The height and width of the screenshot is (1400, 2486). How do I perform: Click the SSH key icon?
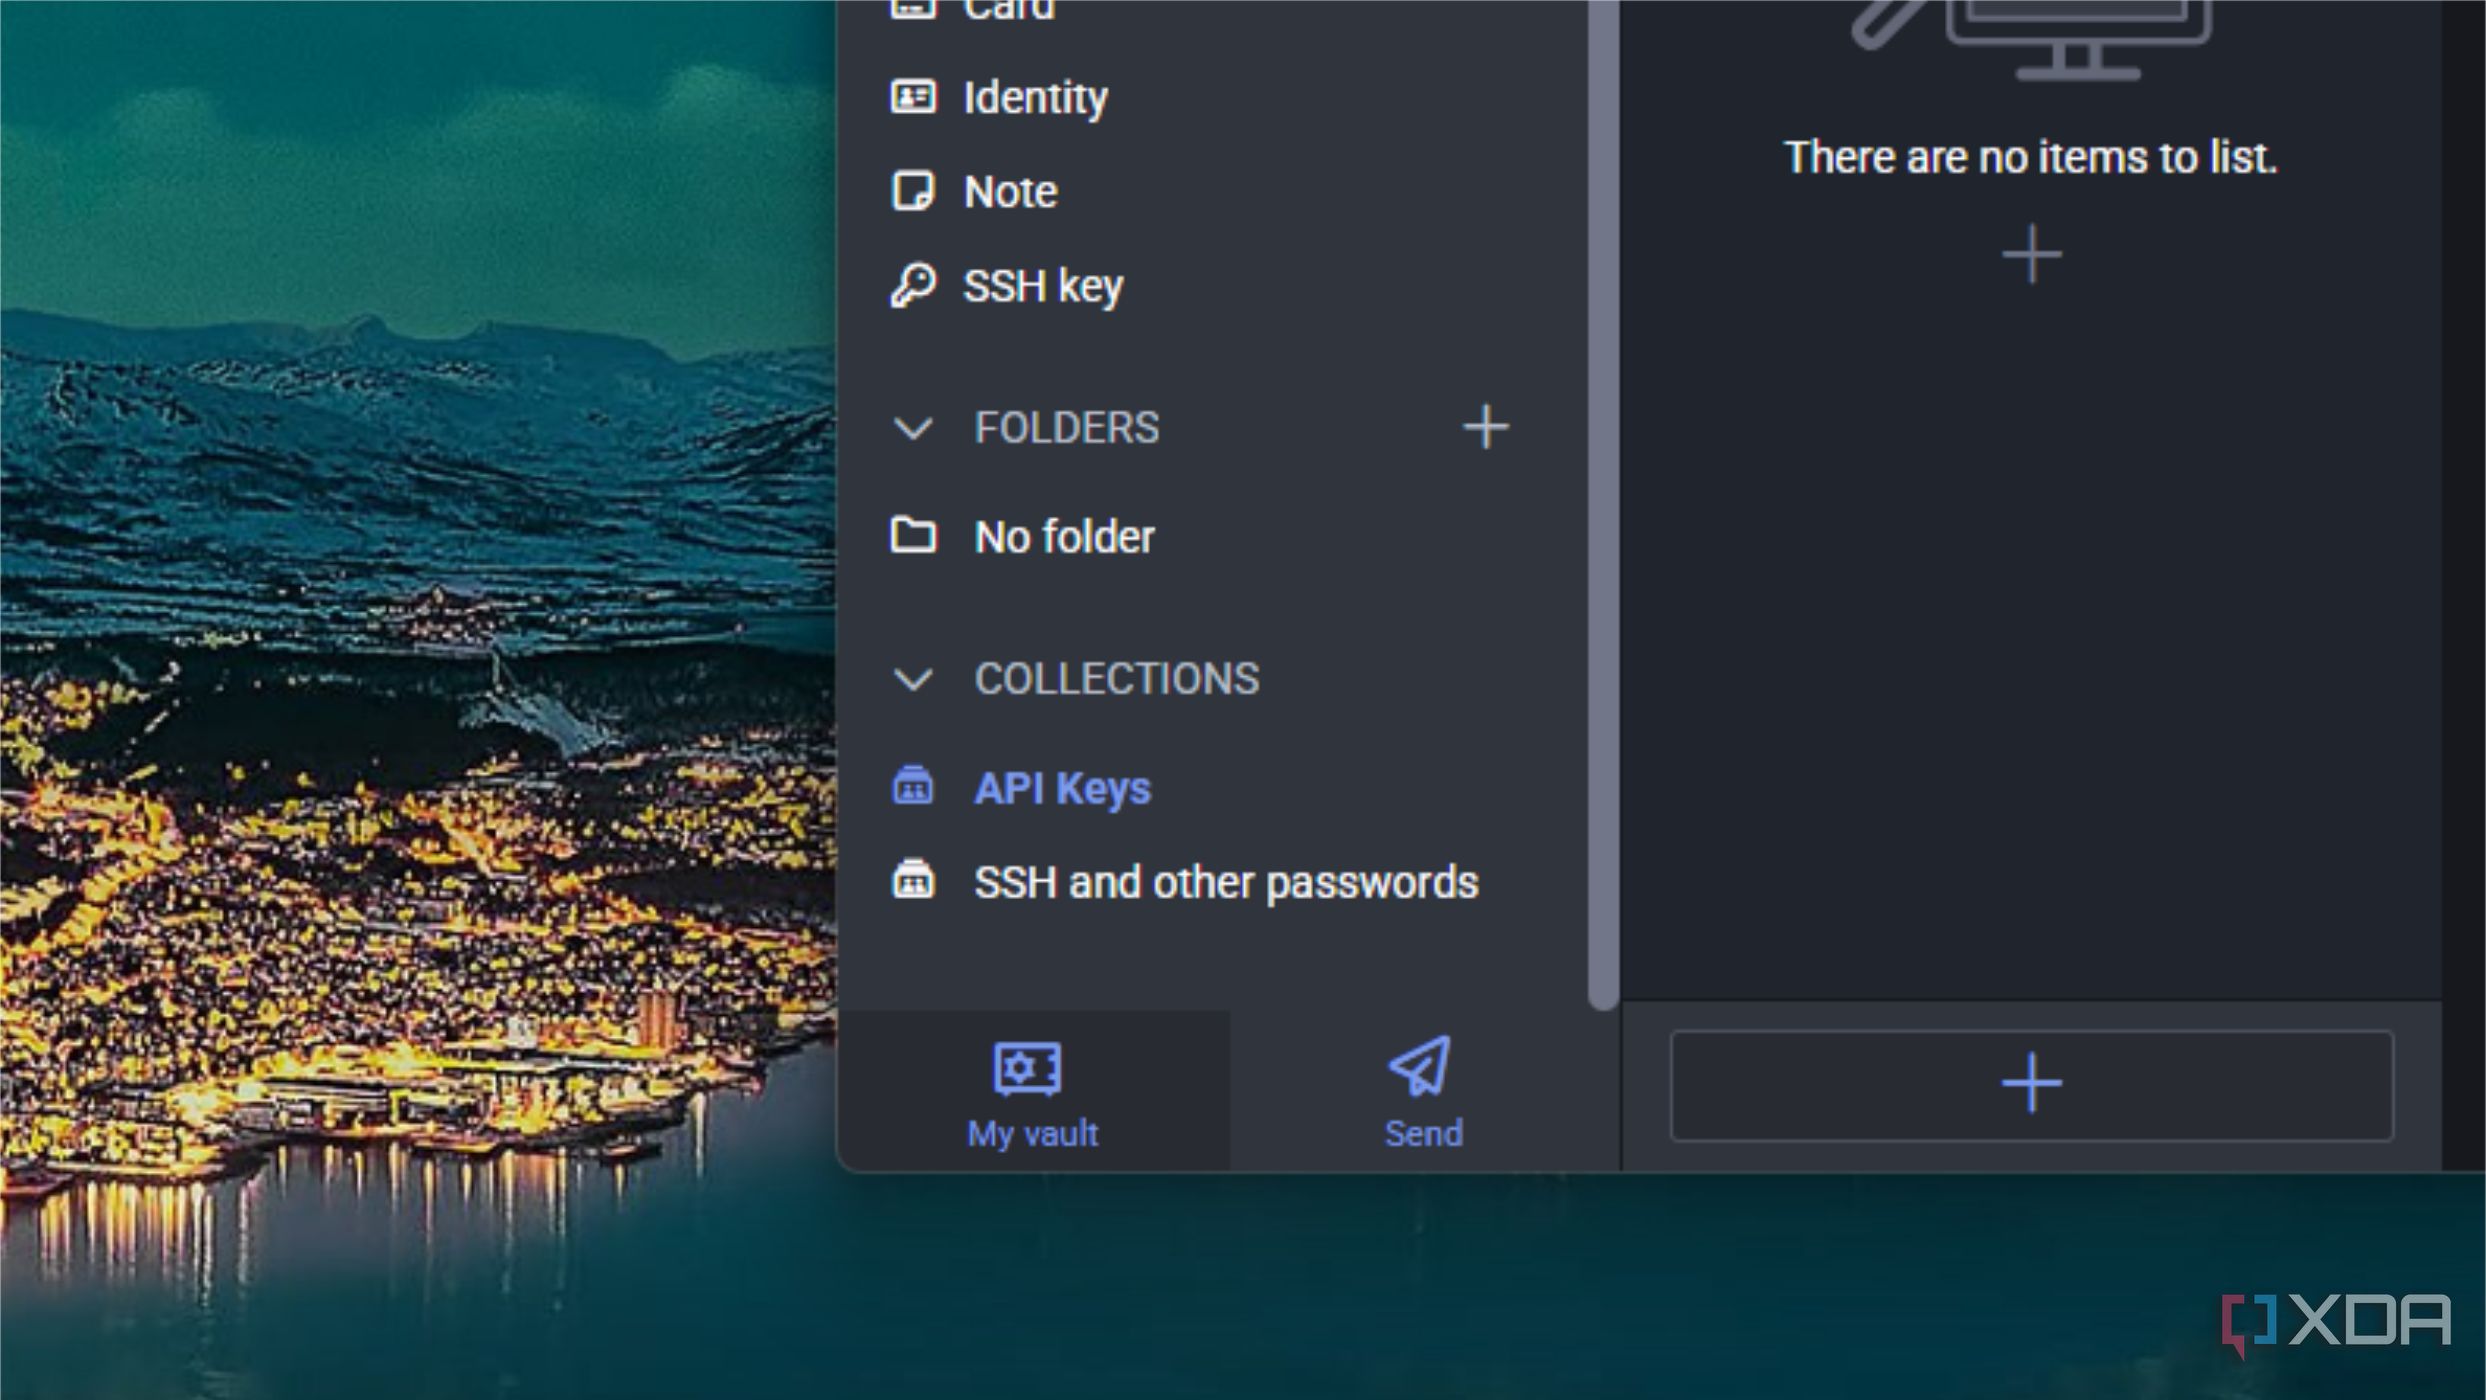(913, 286)
